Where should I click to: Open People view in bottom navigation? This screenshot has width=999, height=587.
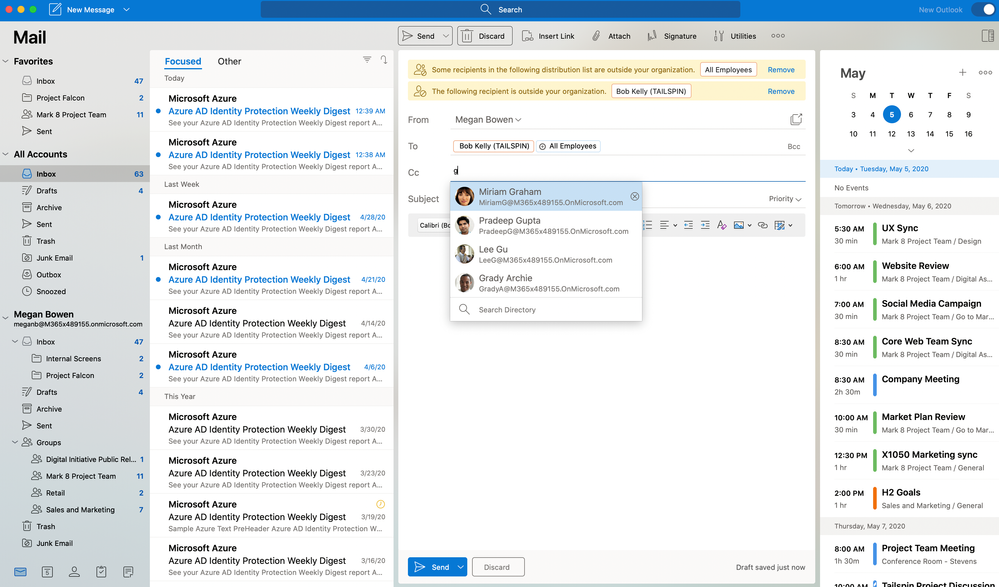coord(74,572)
